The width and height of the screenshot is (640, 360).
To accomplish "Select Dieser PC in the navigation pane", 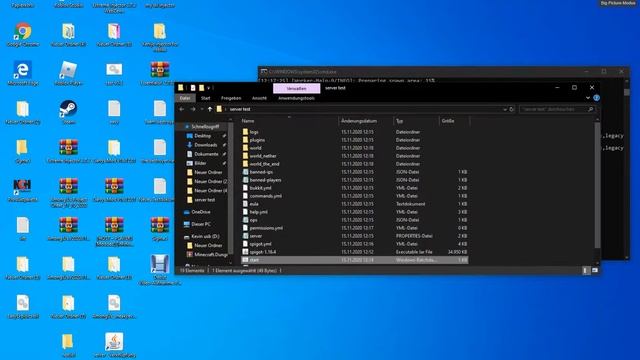I will pyautogui.click(x=201, y=224).
